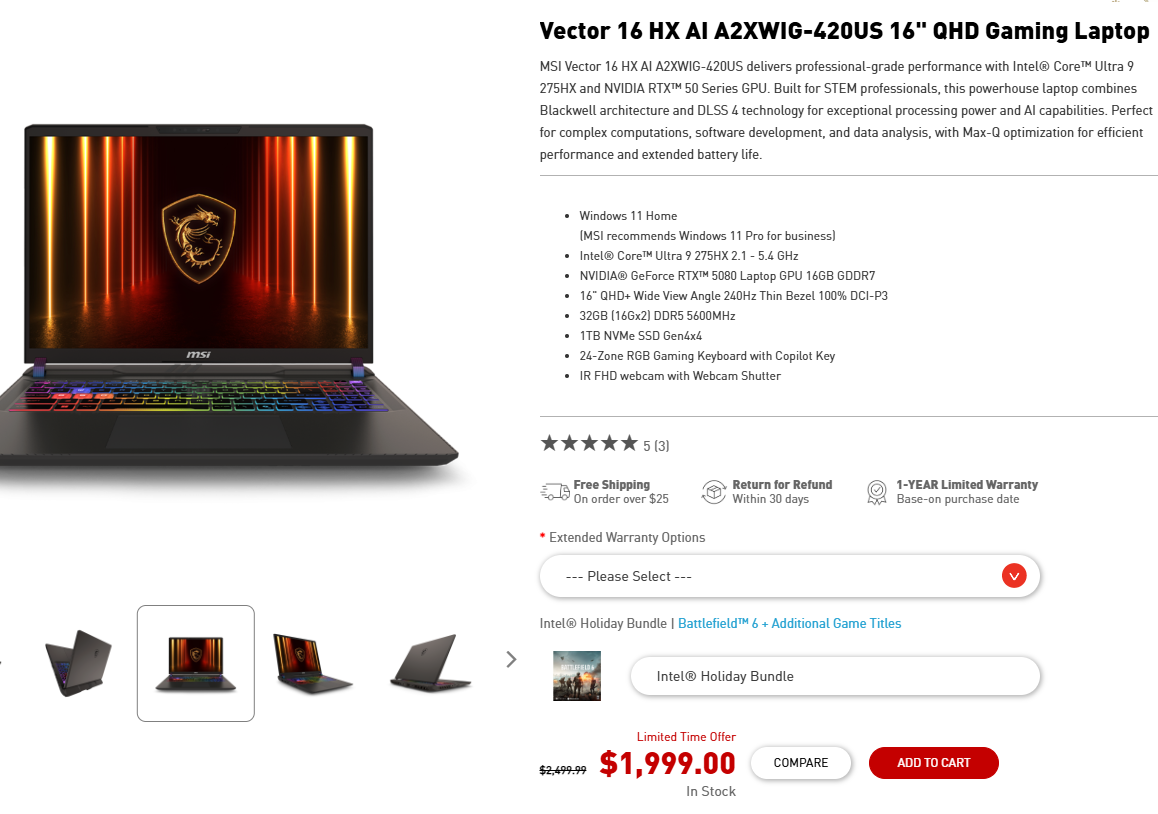Image resolution: width=1158 pixels, height=814 pixels.
Task: Click the Free Shipping truck icon
Action: tap(555, 491)
